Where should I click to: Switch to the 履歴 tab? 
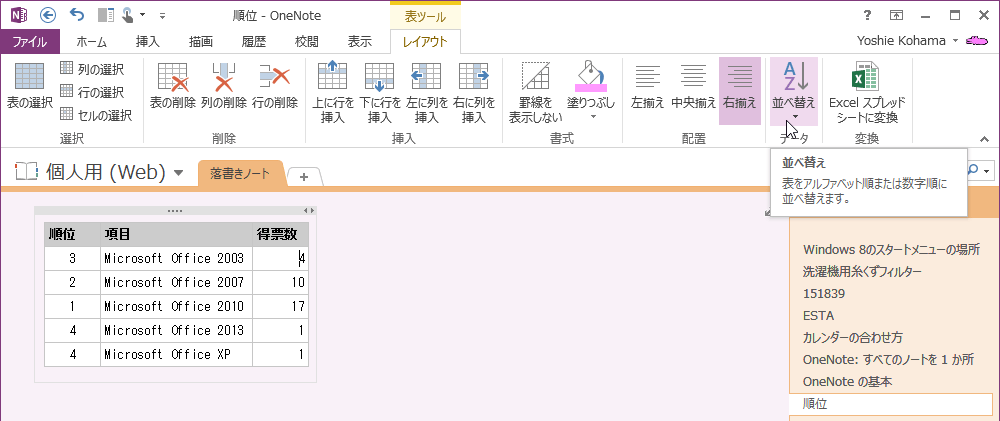tap(254, 42)
